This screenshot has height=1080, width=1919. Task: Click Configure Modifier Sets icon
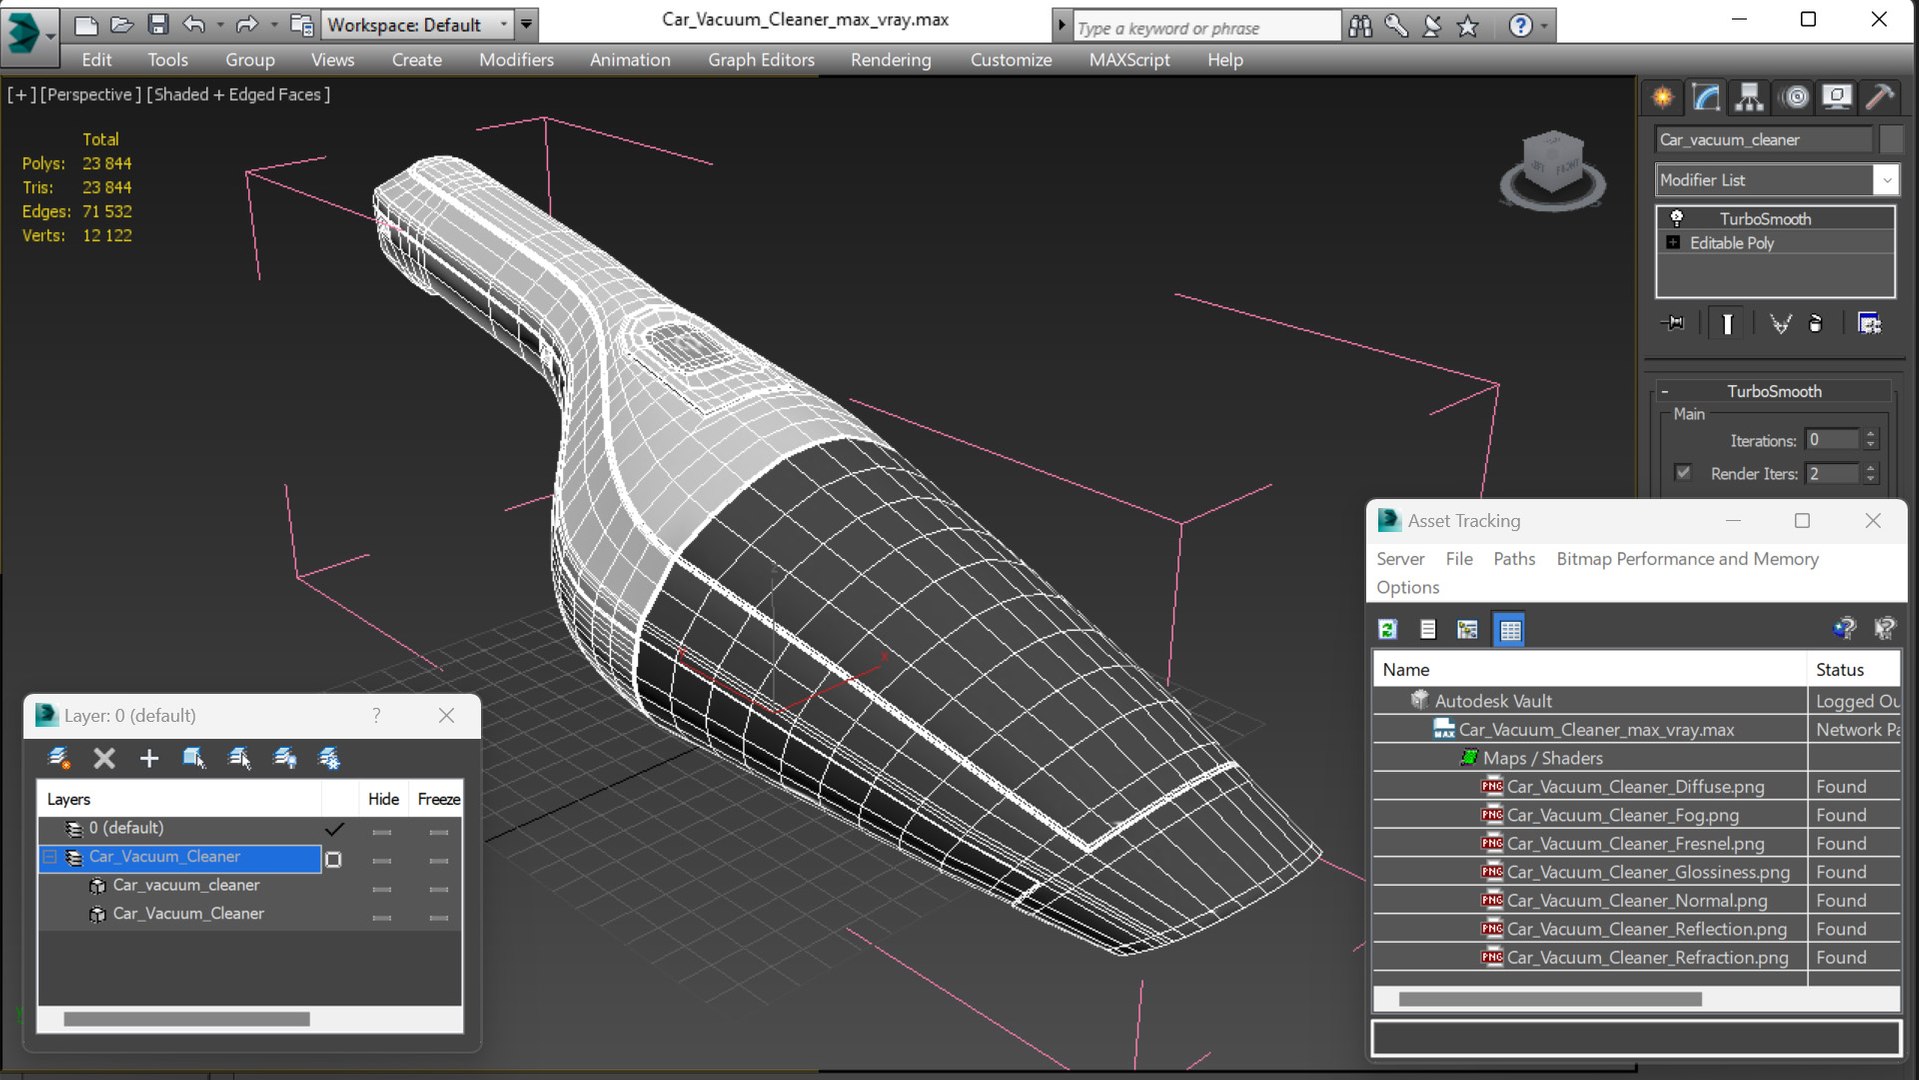(x=1869, y=323)
